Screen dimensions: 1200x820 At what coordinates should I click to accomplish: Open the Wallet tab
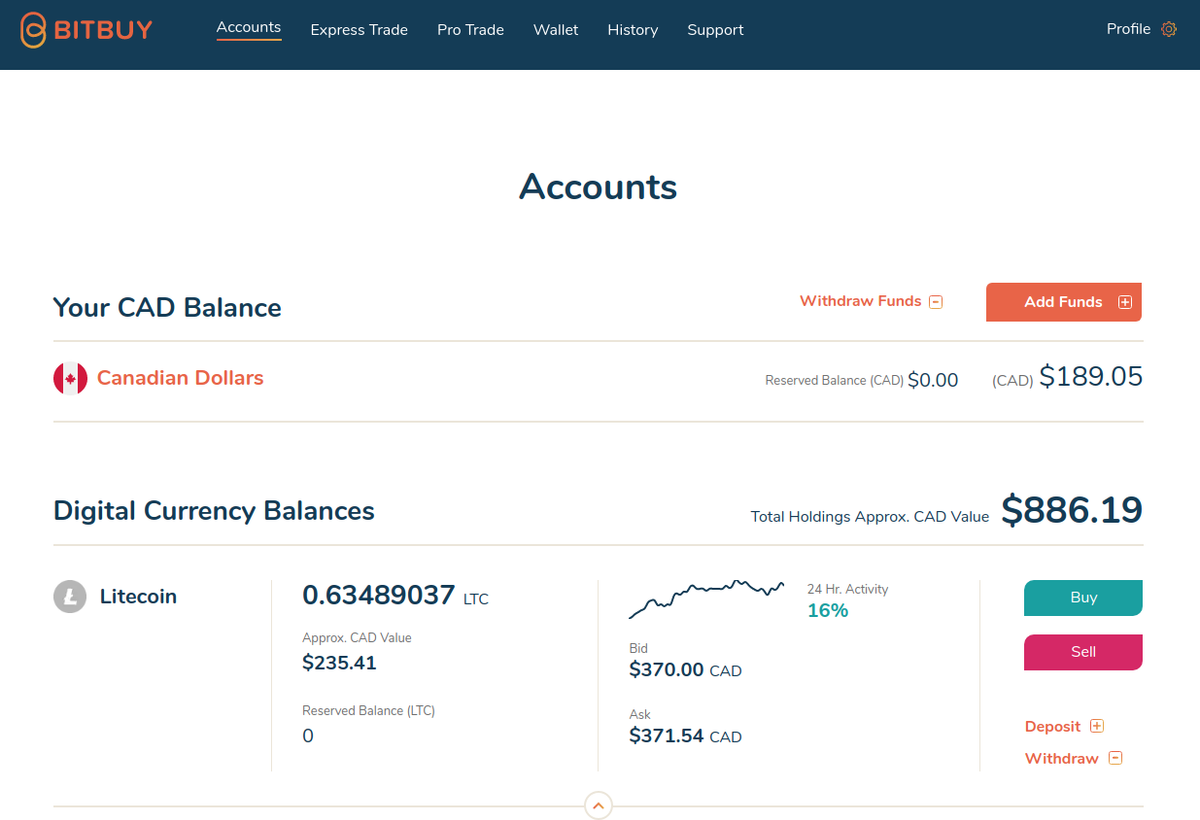click(556, 30)
